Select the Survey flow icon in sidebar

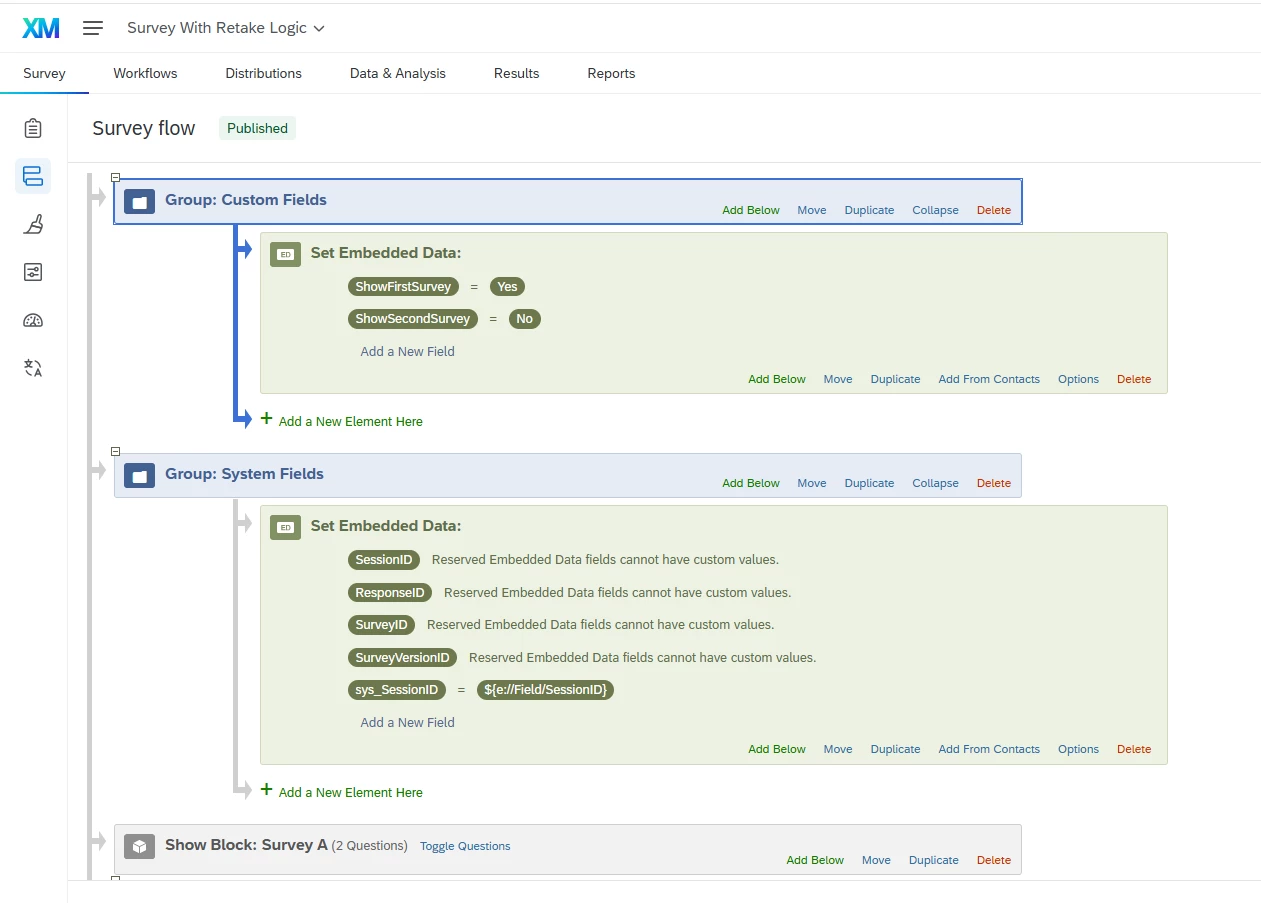33,176
